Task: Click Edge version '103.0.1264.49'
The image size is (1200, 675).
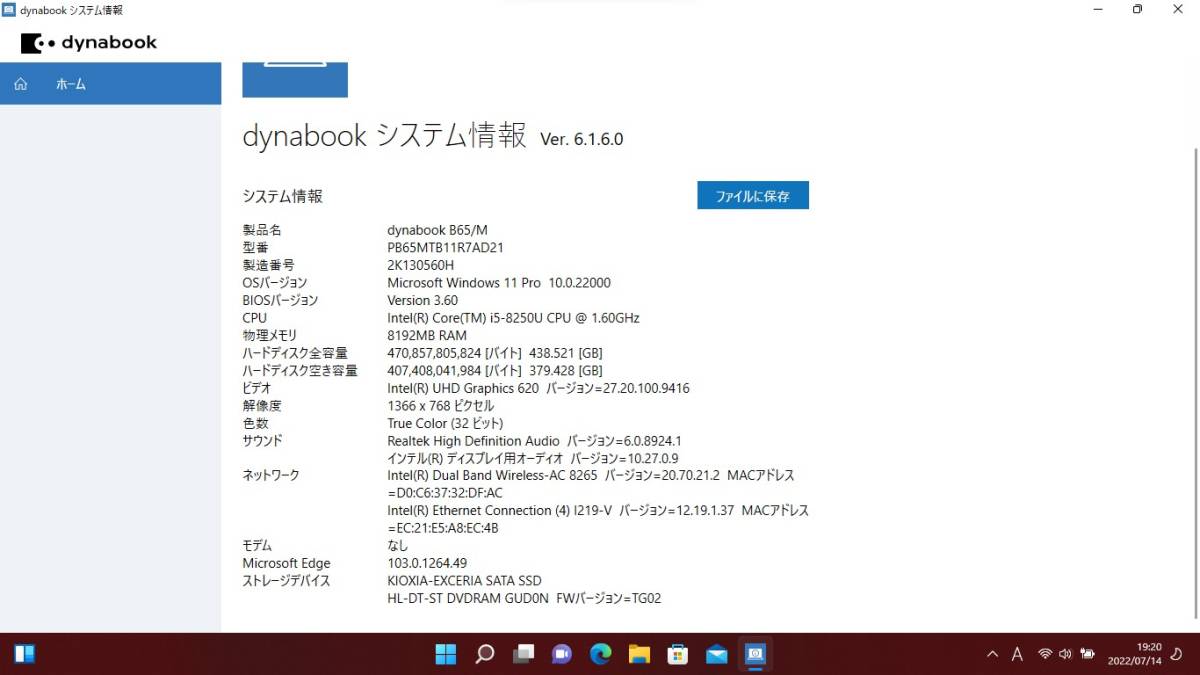Action: point(427,563)
